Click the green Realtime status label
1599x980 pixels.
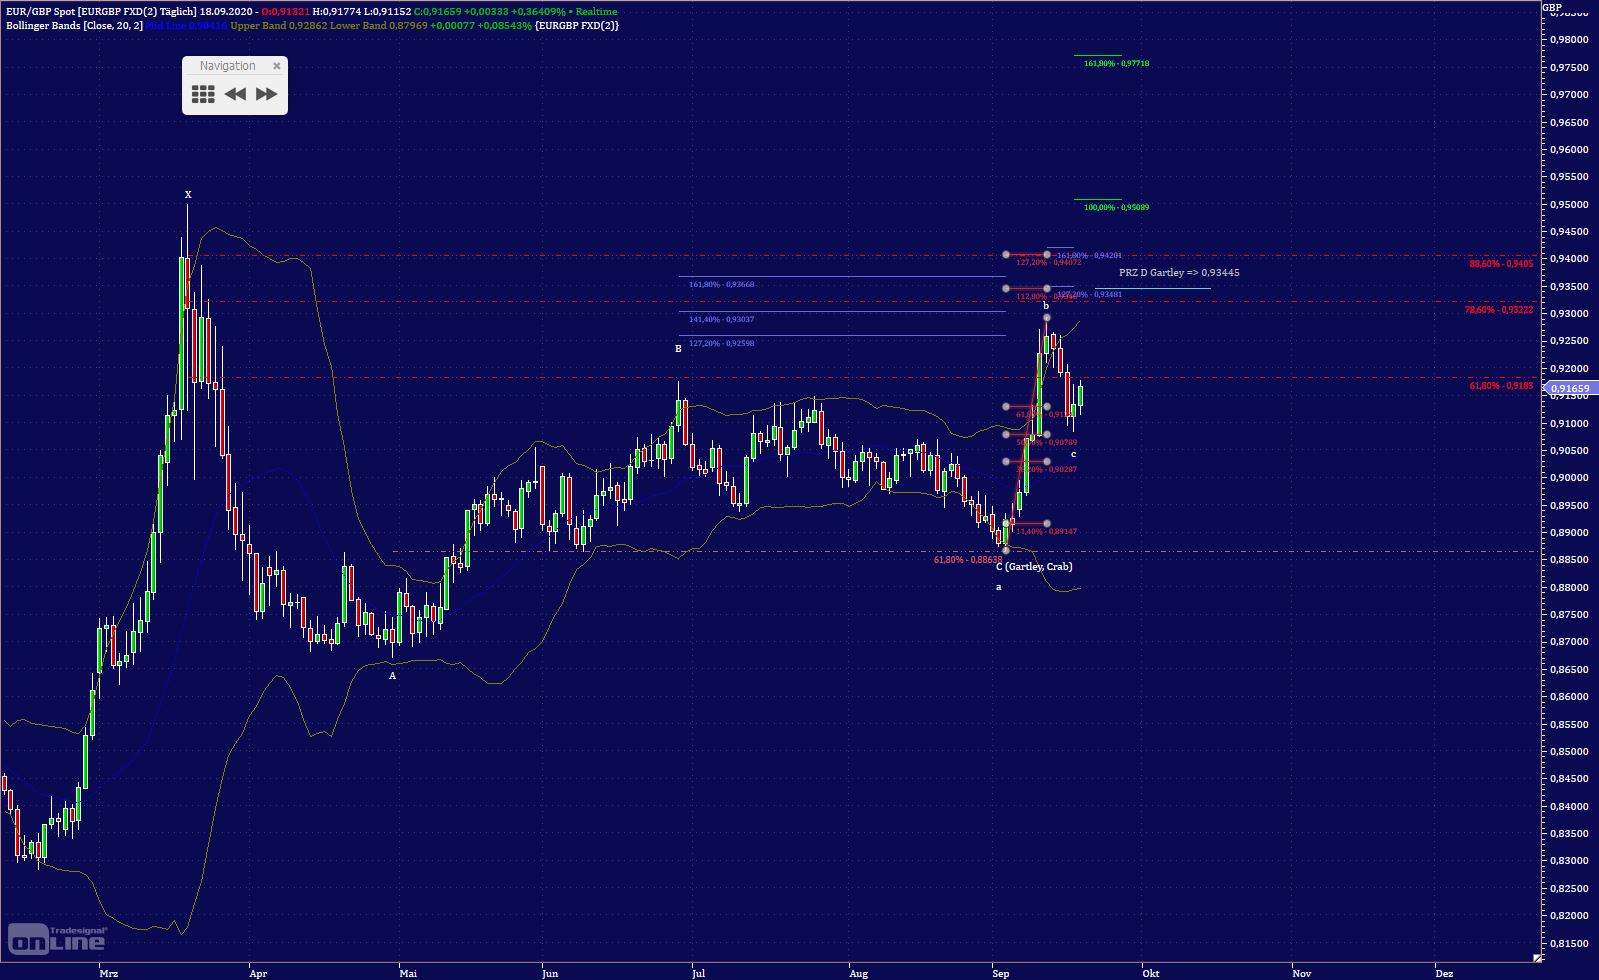click(x=597, y=11)
